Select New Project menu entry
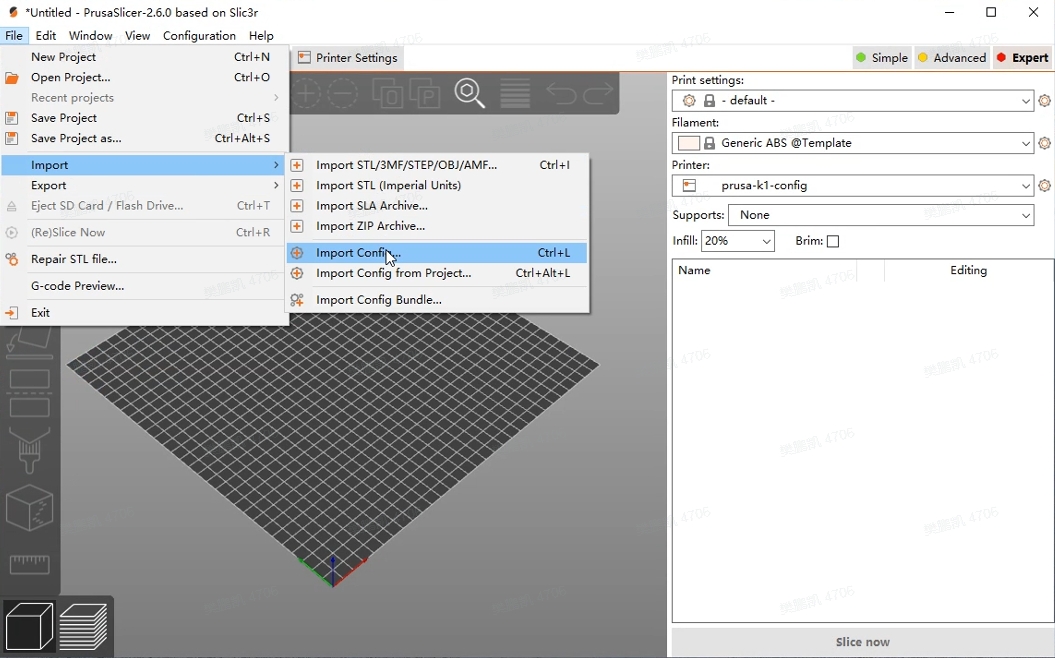The width and height of the screenshot is (1055, 658). [x=143, y=57]
